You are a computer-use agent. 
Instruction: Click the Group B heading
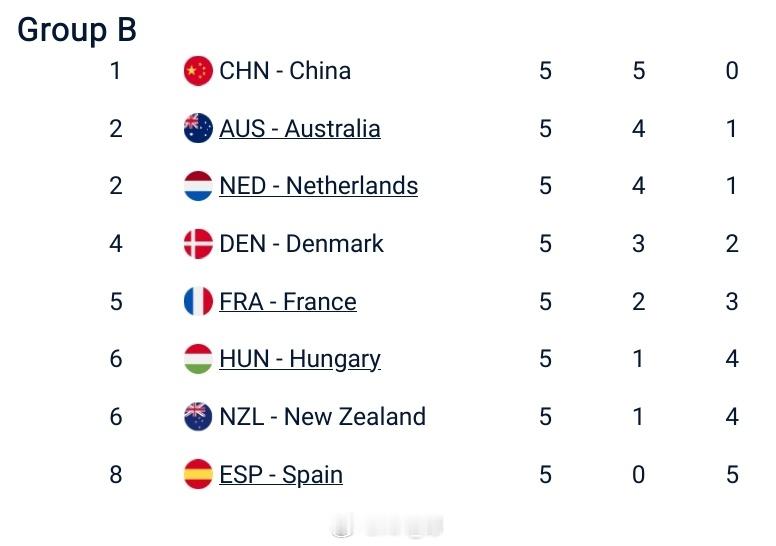[77, 30]
